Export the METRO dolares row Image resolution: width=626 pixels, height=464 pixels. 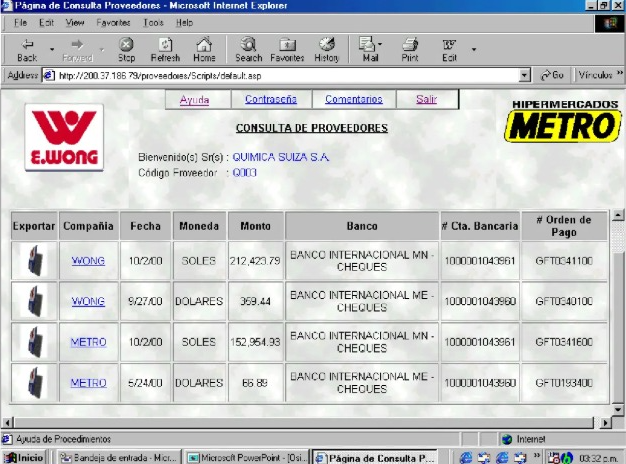click(x=34, y=383)
